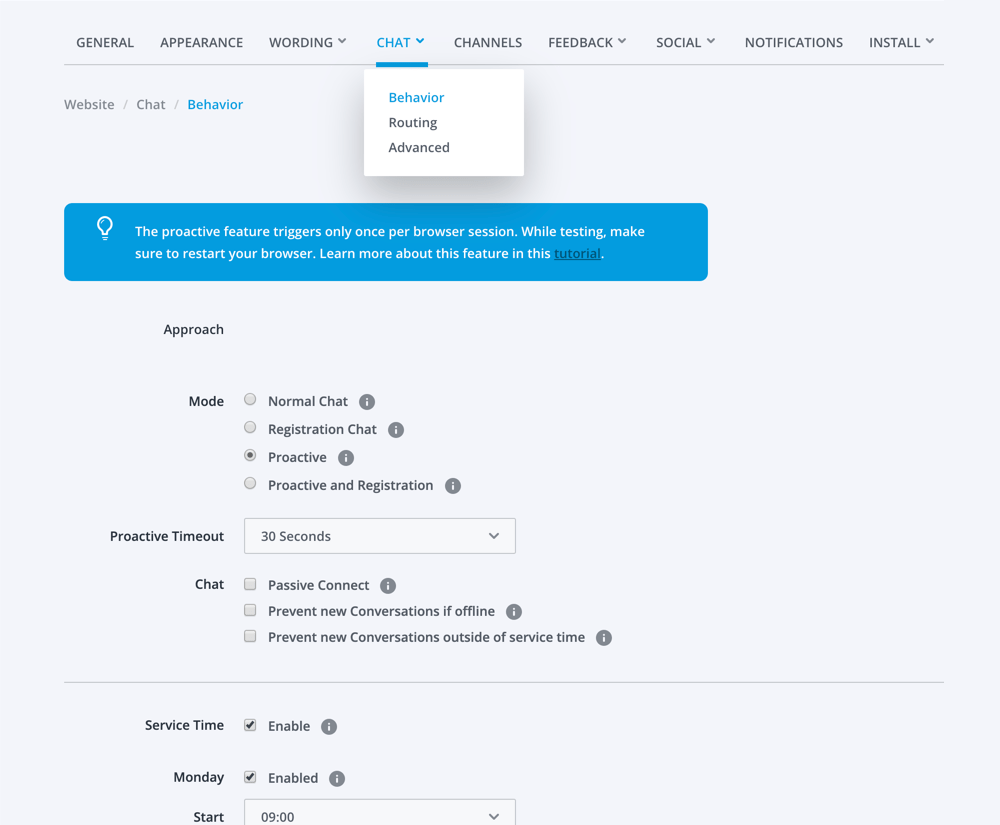Open the General tab
The width and height of the screenshot is (1000, 825).
[x=105, y=43]
